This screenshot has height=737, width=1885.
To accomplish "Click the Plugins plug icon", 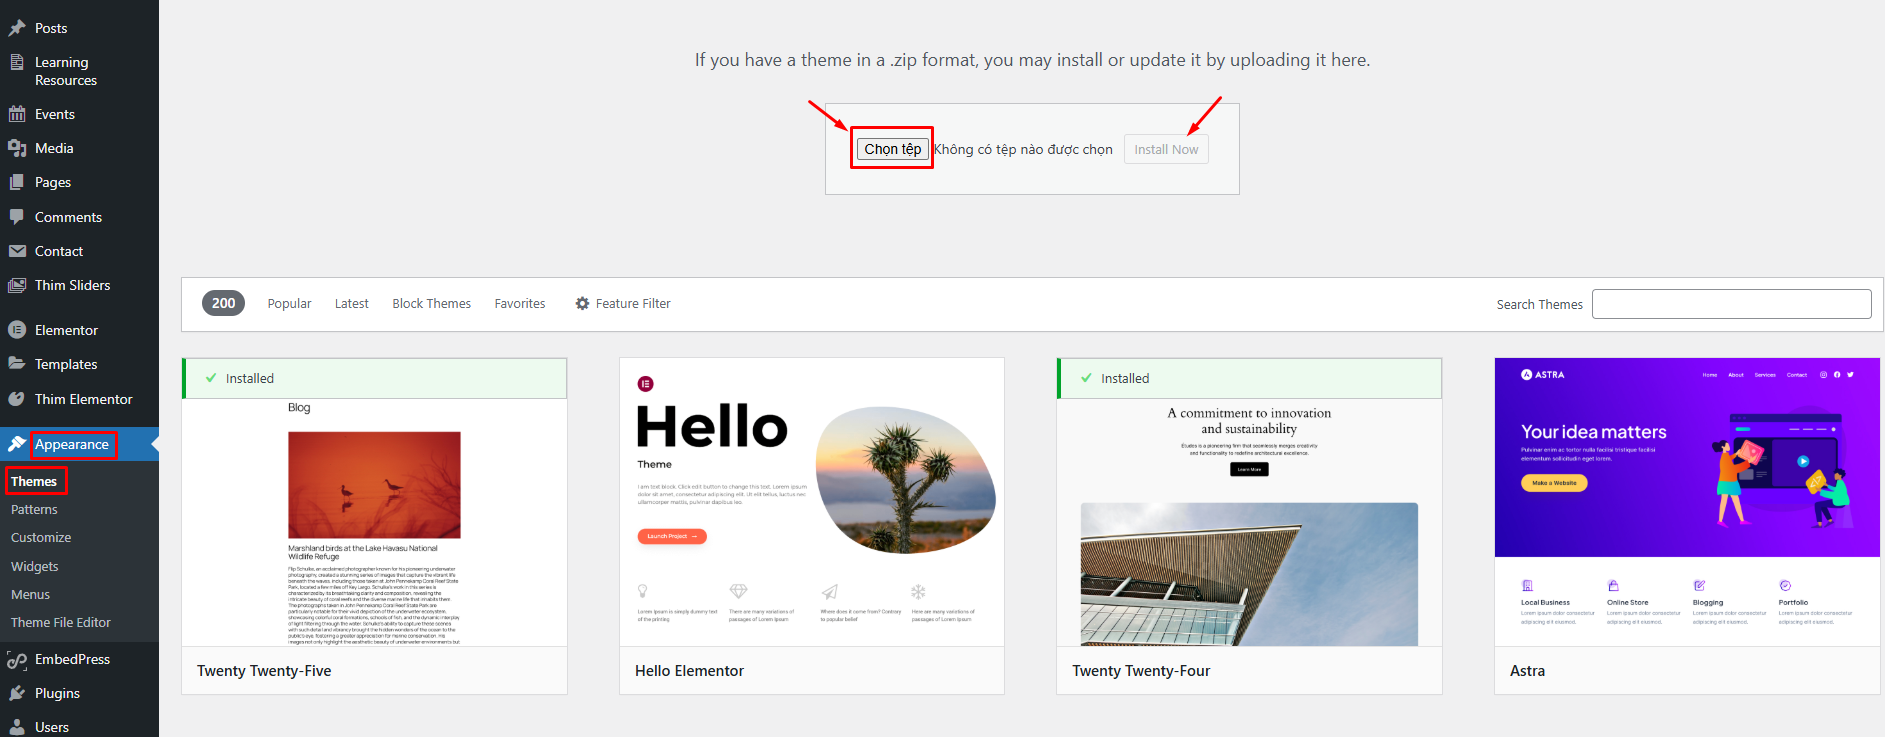I will click(17, 693).
